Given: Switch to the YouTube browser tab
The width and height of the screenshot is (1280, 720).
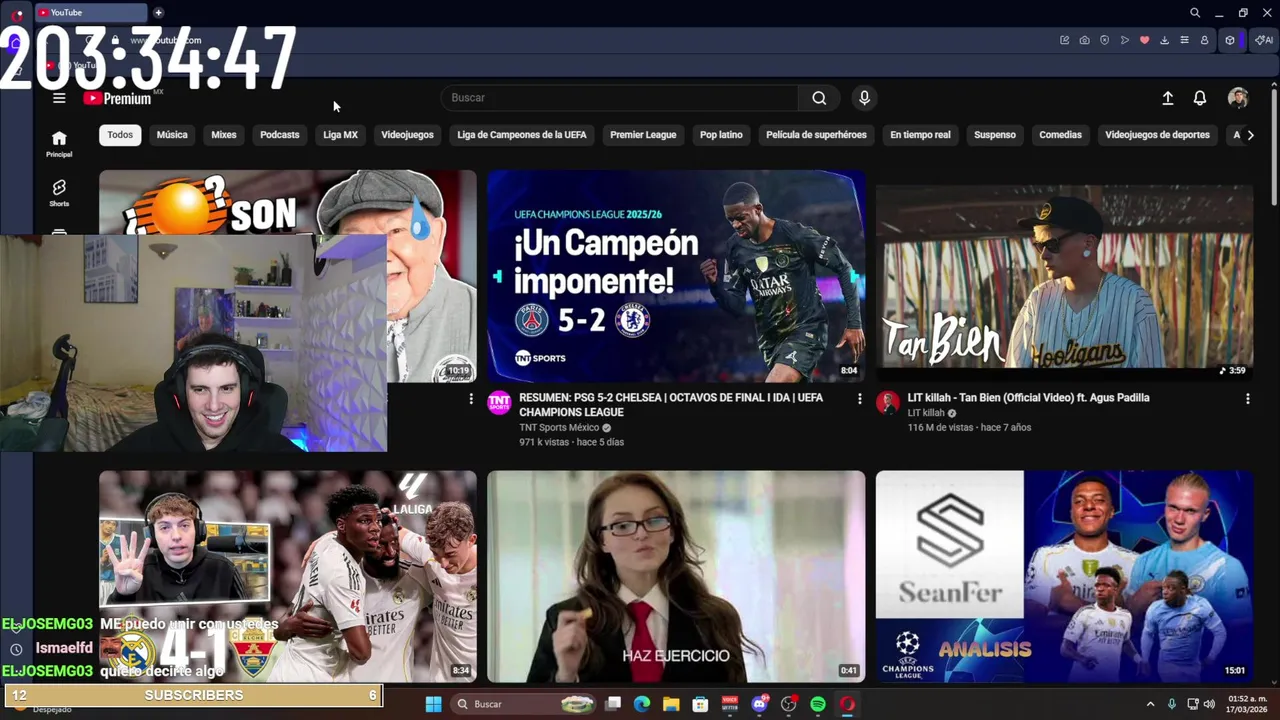Looking at the screenshot, I should [90, 13].
